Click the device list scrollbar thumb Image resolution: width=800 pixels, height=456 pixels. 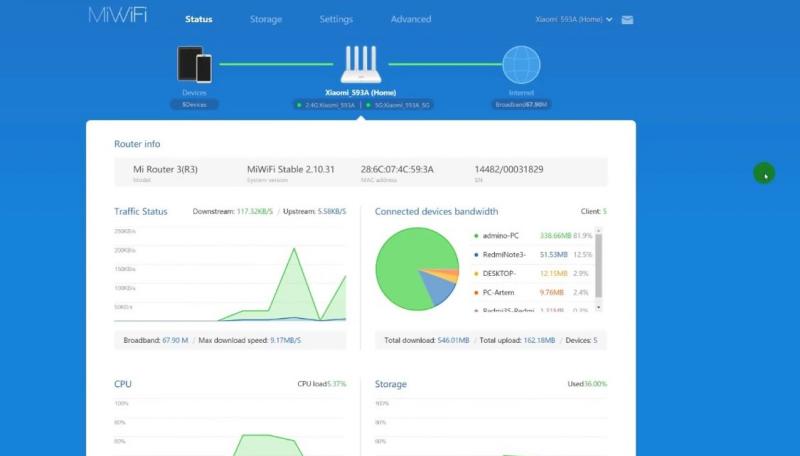coord(598,266)
